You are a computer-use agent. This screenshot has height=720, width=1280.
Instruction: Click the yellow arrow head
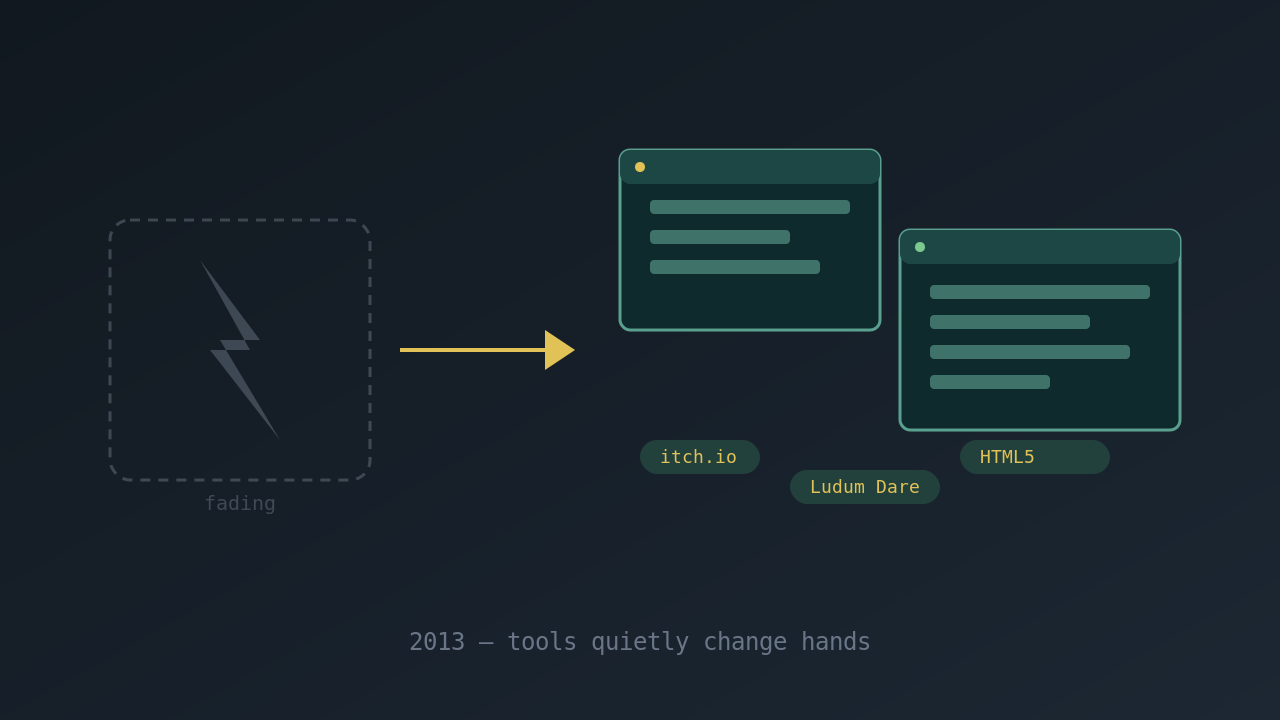560,350
